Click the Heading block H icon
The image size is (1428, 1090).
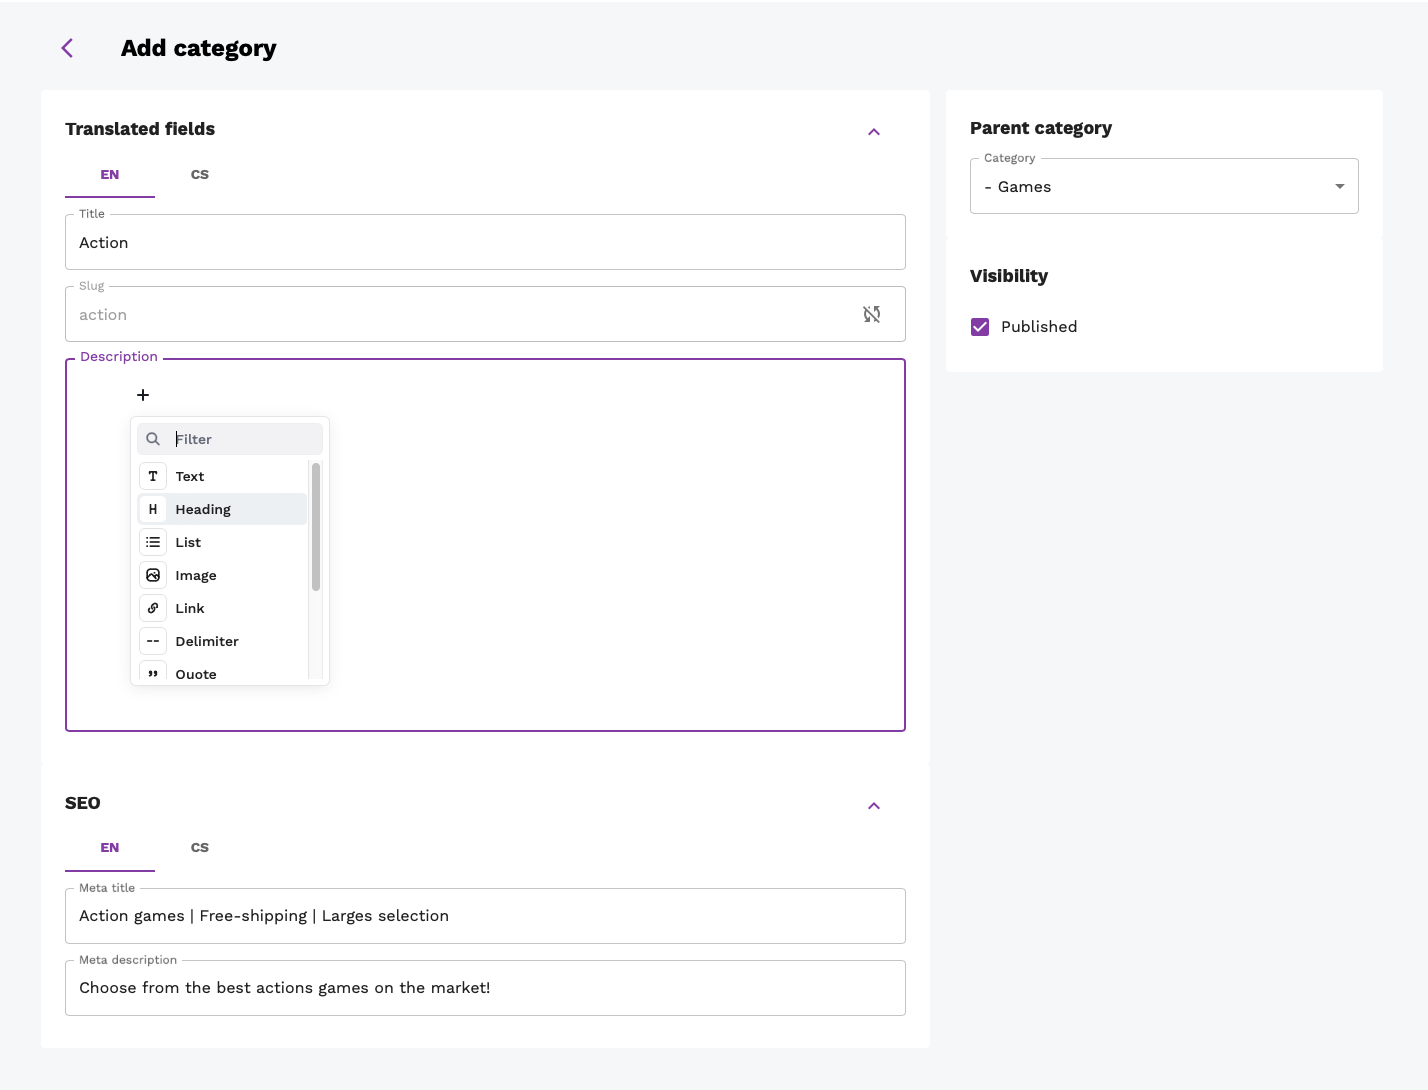pos(153,509)
